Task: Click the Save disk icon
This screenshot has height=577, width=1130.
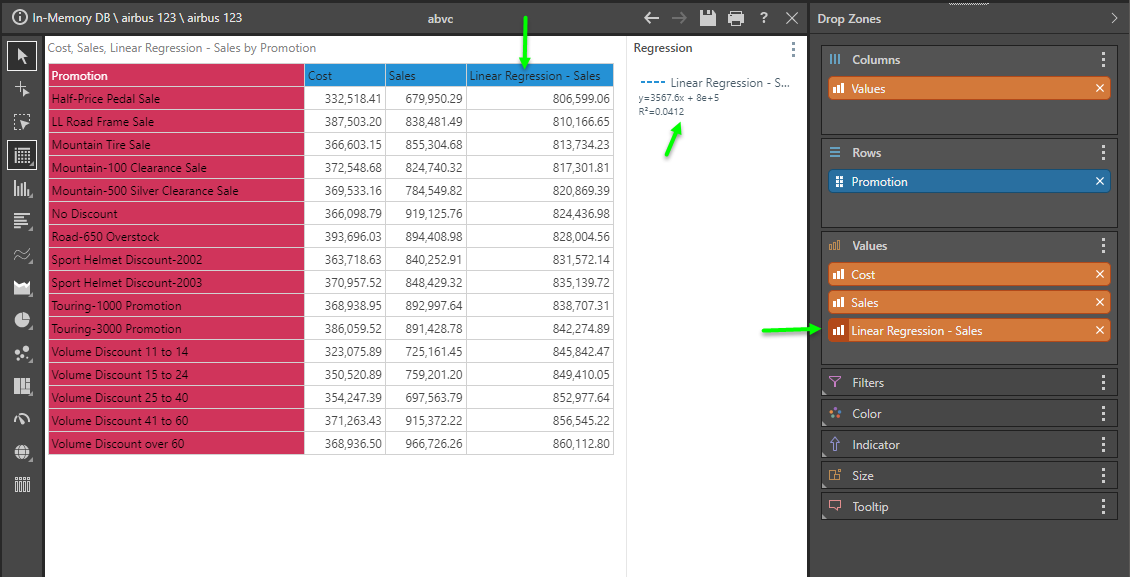Action: tap(708, 18)
